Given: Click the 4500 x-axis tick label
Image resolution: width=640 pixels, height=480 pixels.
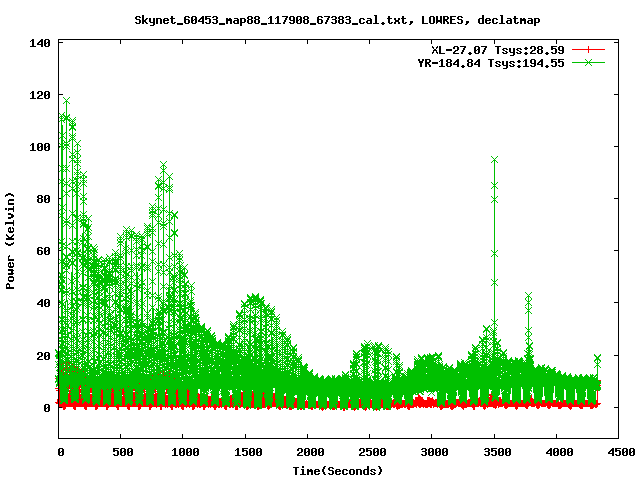Looking at the screenshot, I should 620,452.
